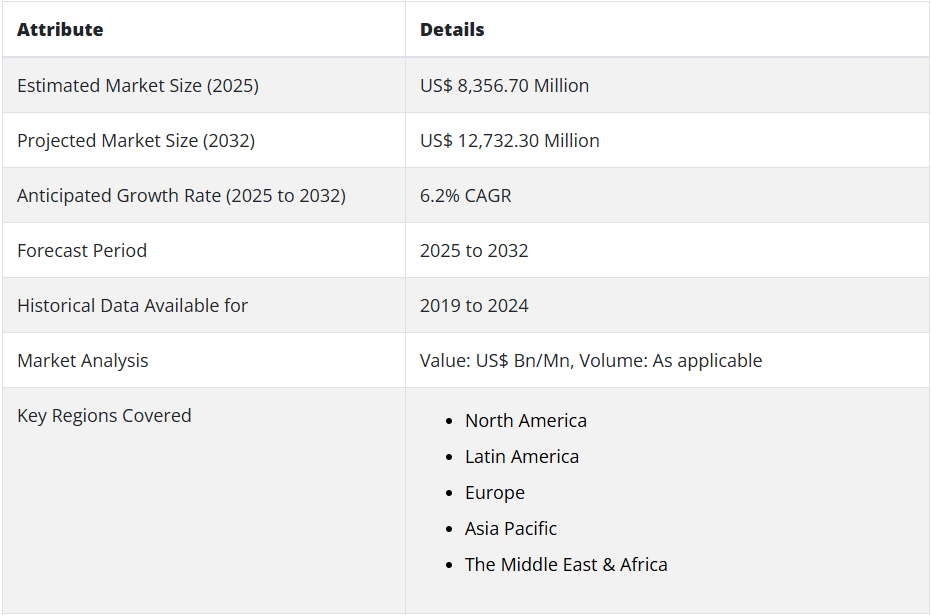Click the Attribute column header
The width and height of the screenshot is (931, 615).
(60, 30)
